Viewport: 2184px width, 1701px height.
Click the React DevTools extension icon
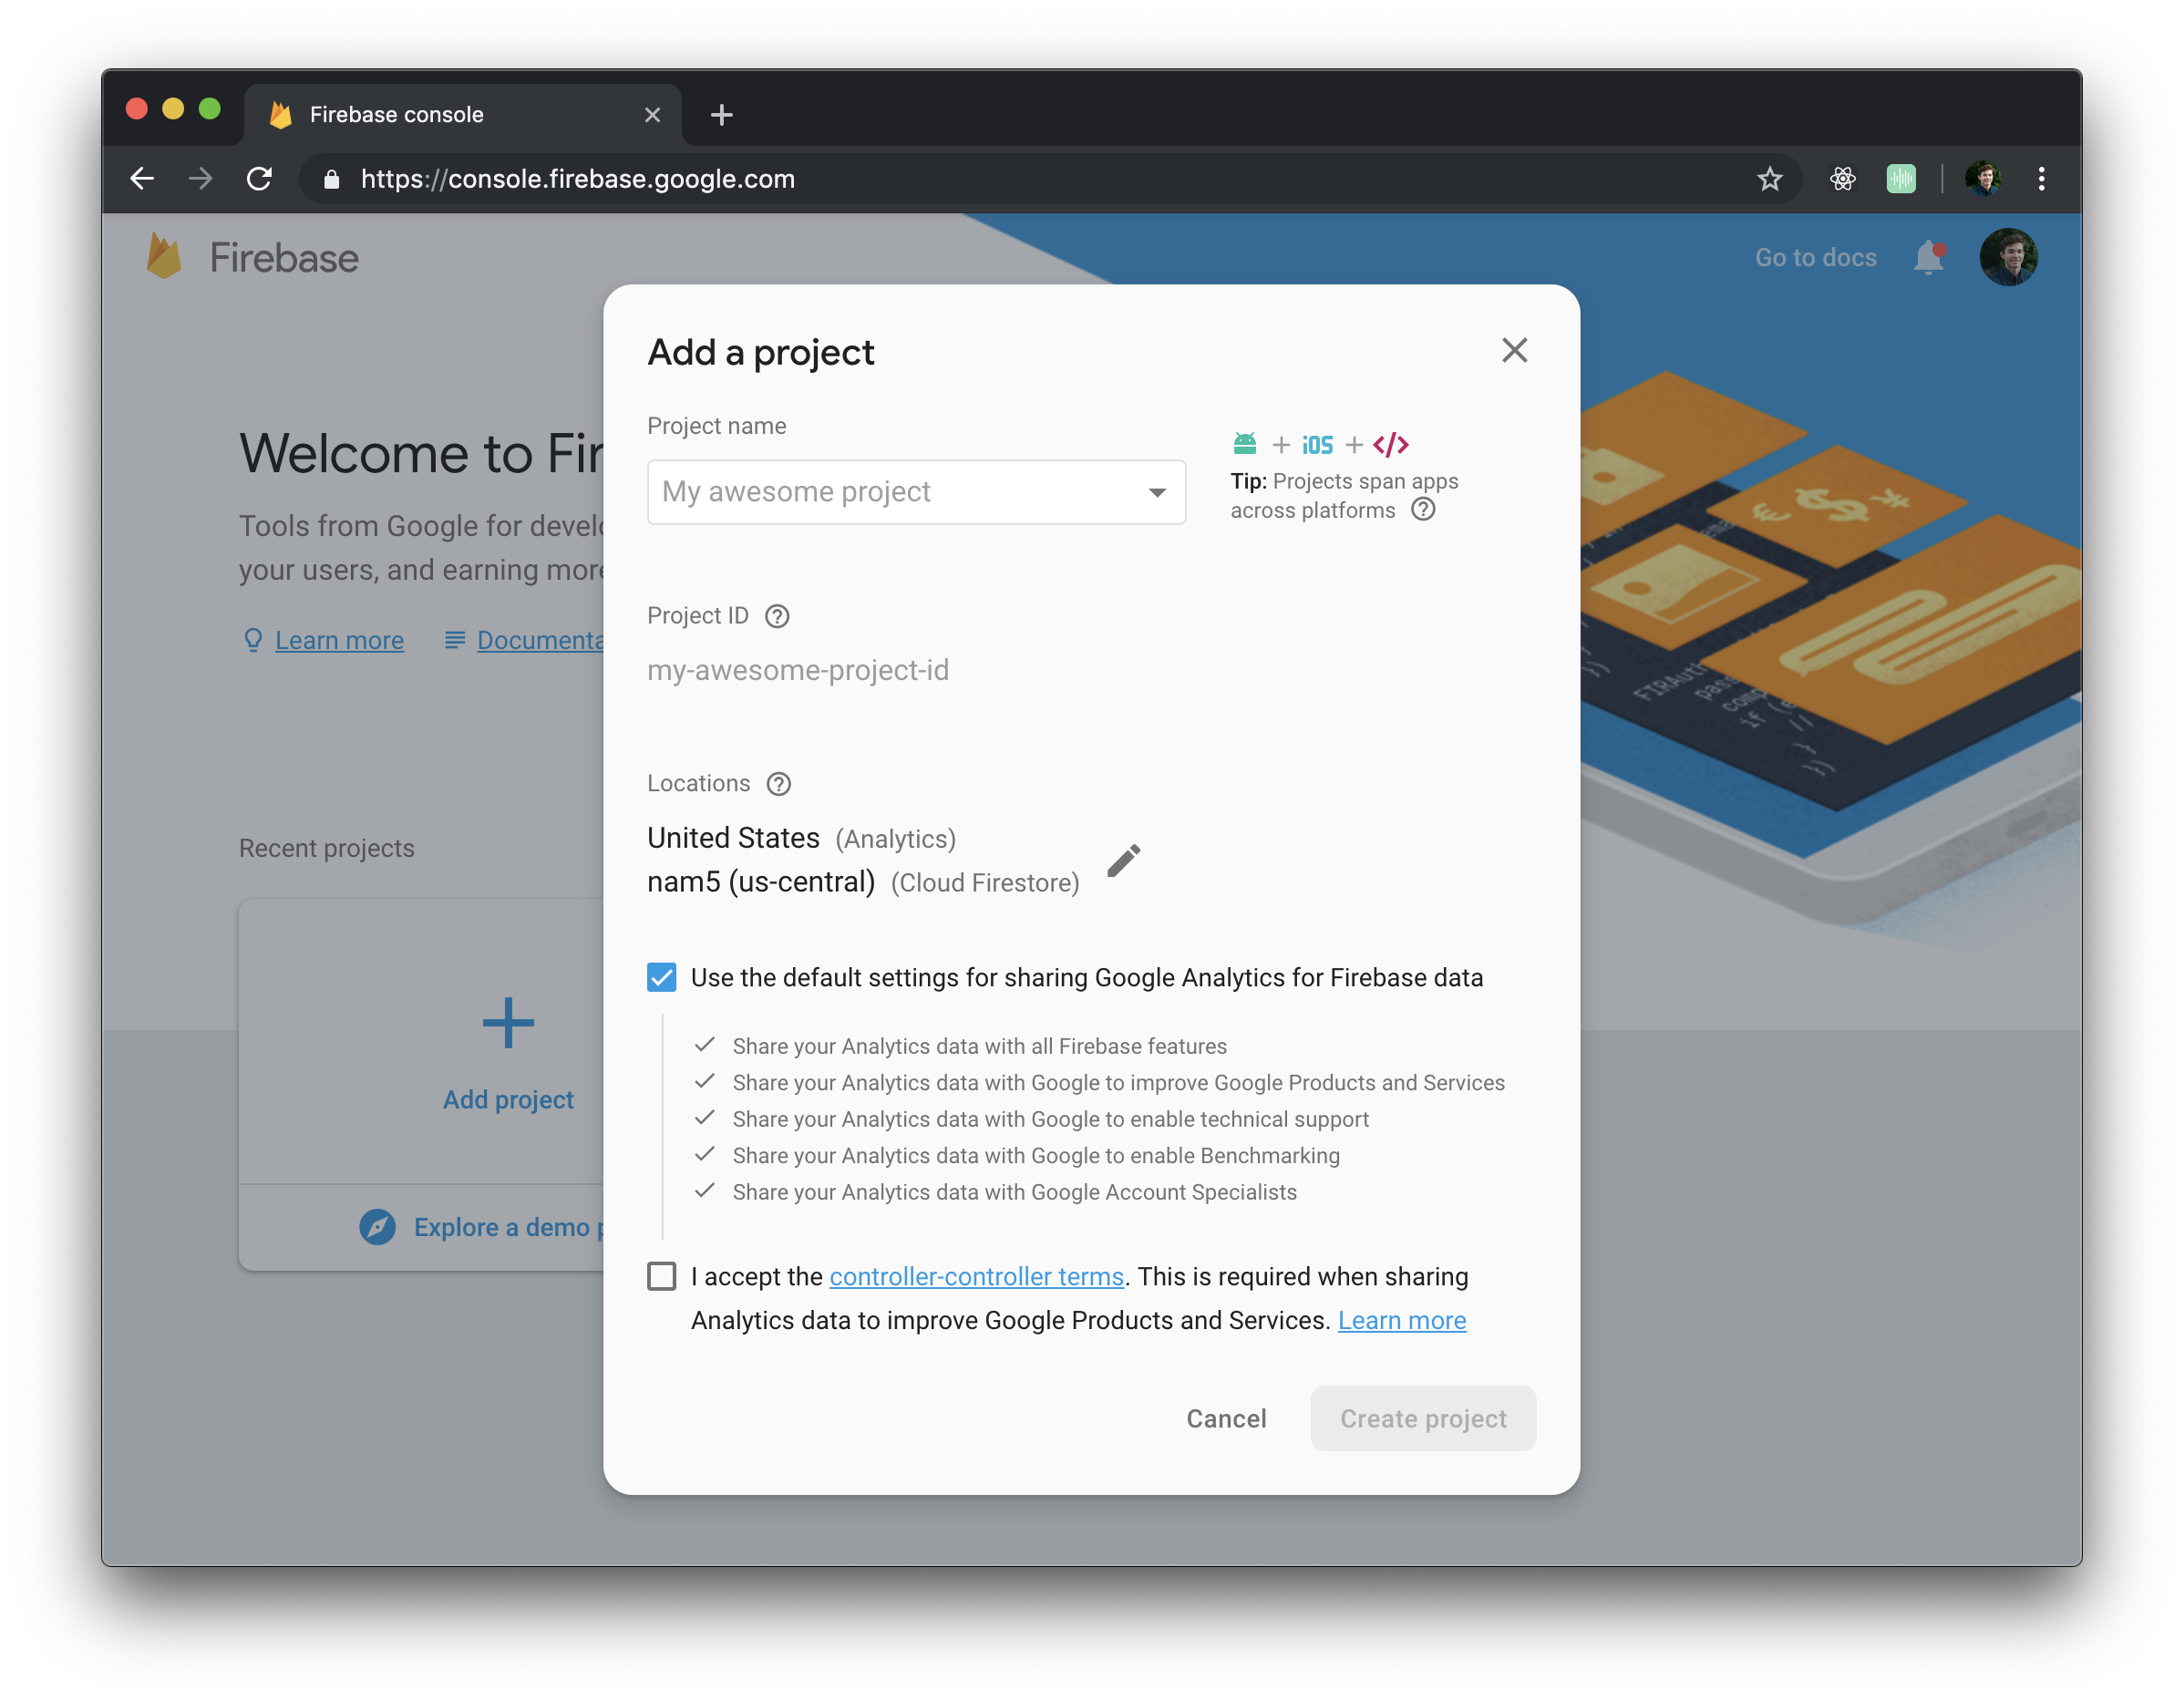tap(1842, 179)
